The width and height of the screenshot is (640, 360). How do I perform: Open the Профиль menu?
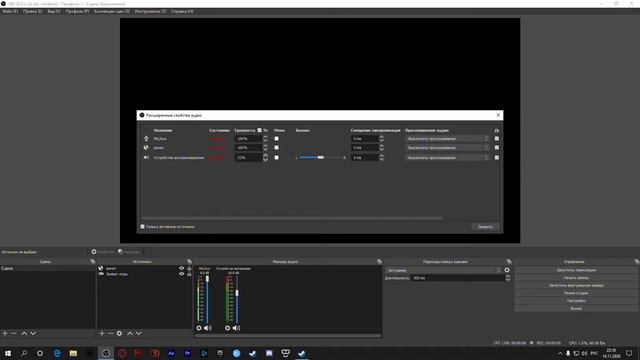pos(77,11)
